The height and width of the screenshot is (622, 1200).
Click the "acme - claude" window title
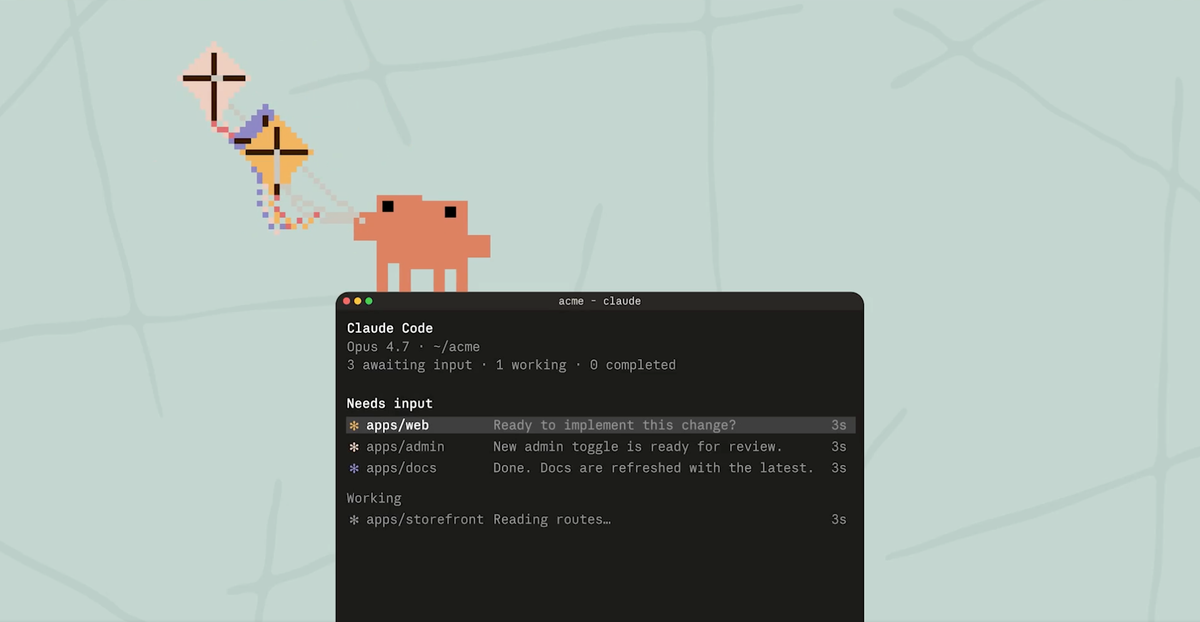click(x=600, y=301)
